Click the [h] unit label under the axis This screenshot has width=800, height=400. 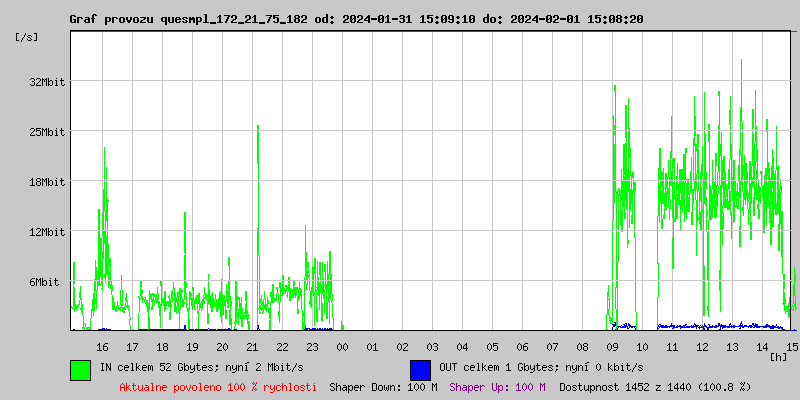coord(778,357)
